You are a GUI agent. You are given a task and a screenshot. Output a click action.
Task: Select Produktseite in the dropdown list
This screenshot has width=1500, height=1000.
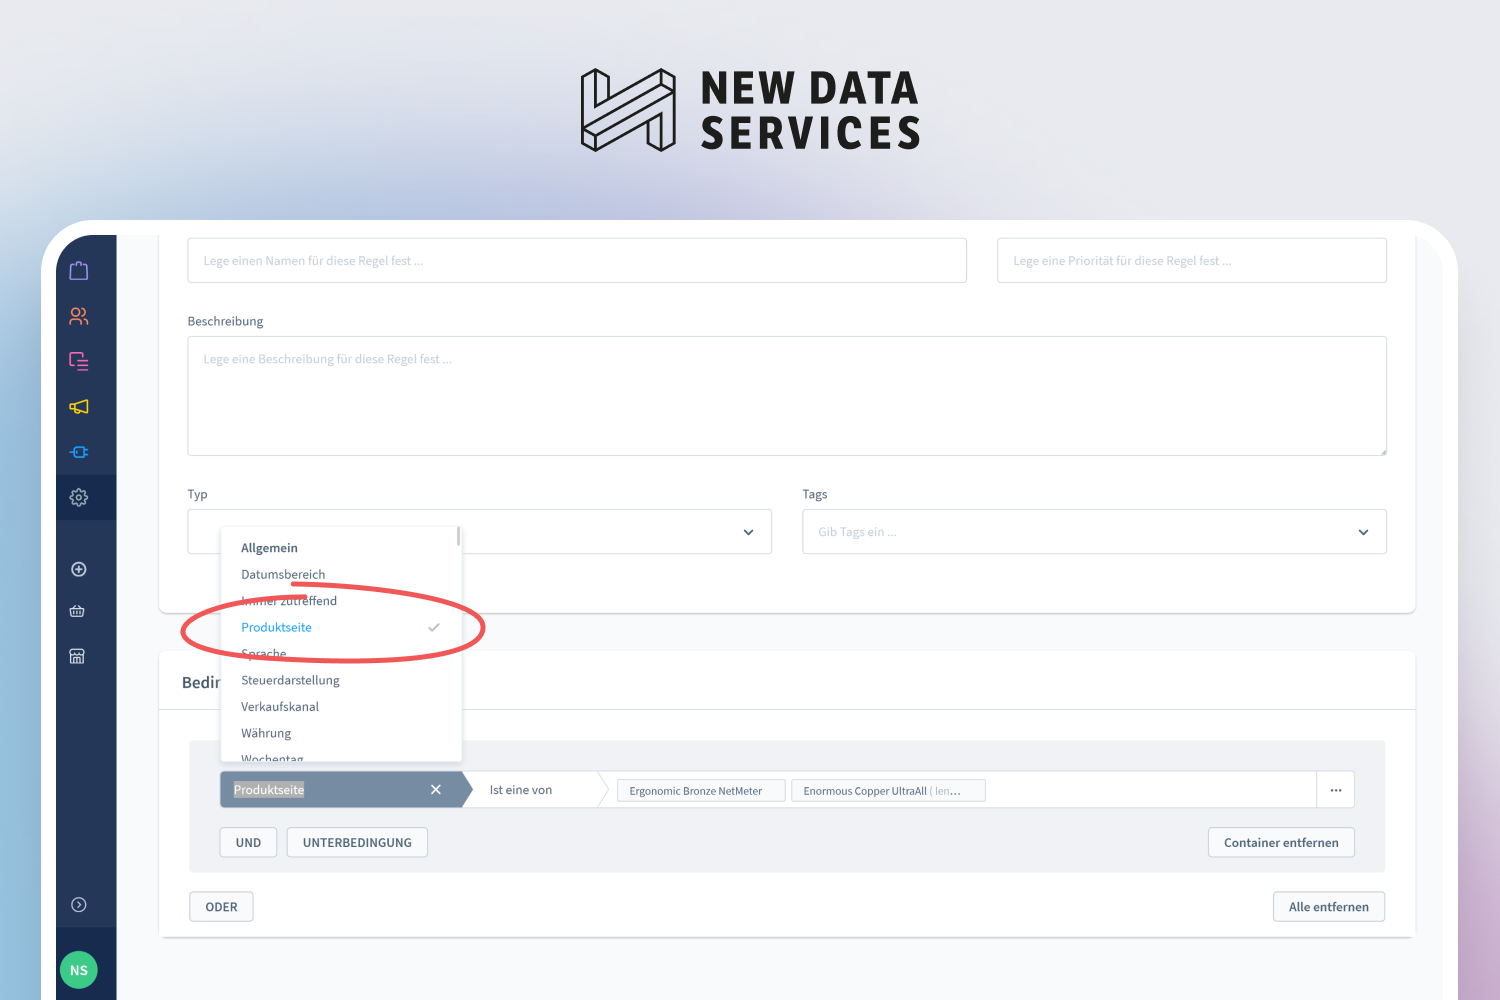pos(340,627)
